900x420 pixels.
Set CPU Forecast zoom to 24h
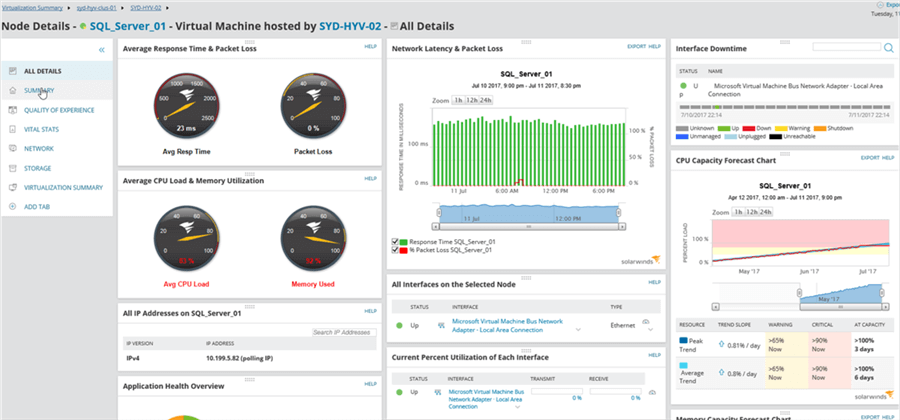[765, 212]
